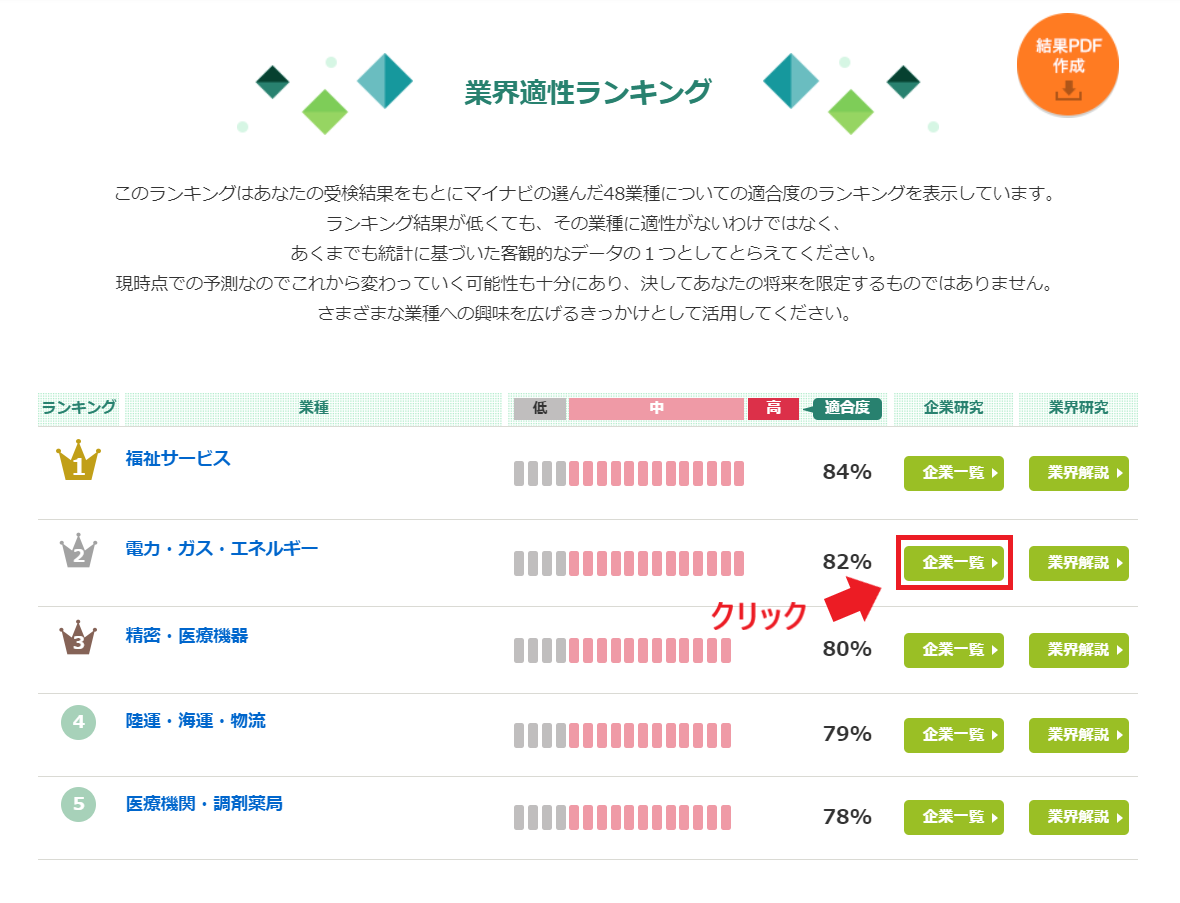Open 業界解説 for 福祉サービス
This screenshot has height=903, width=1180.
(x=1078, y=473)
